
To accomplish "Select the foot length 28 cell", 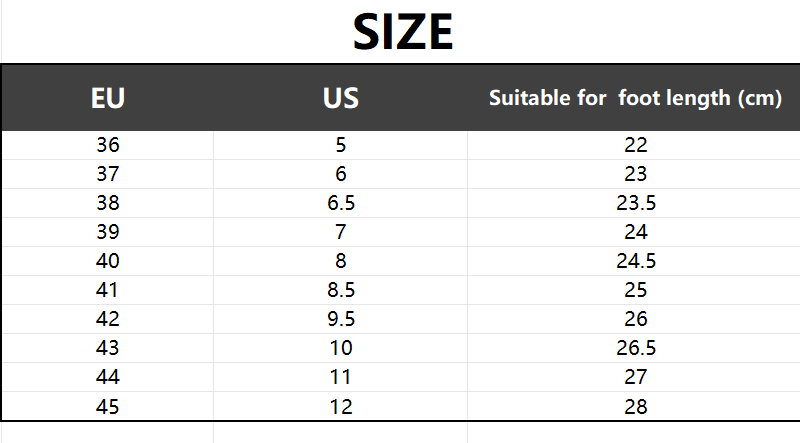I will click(x=635, y=407).
